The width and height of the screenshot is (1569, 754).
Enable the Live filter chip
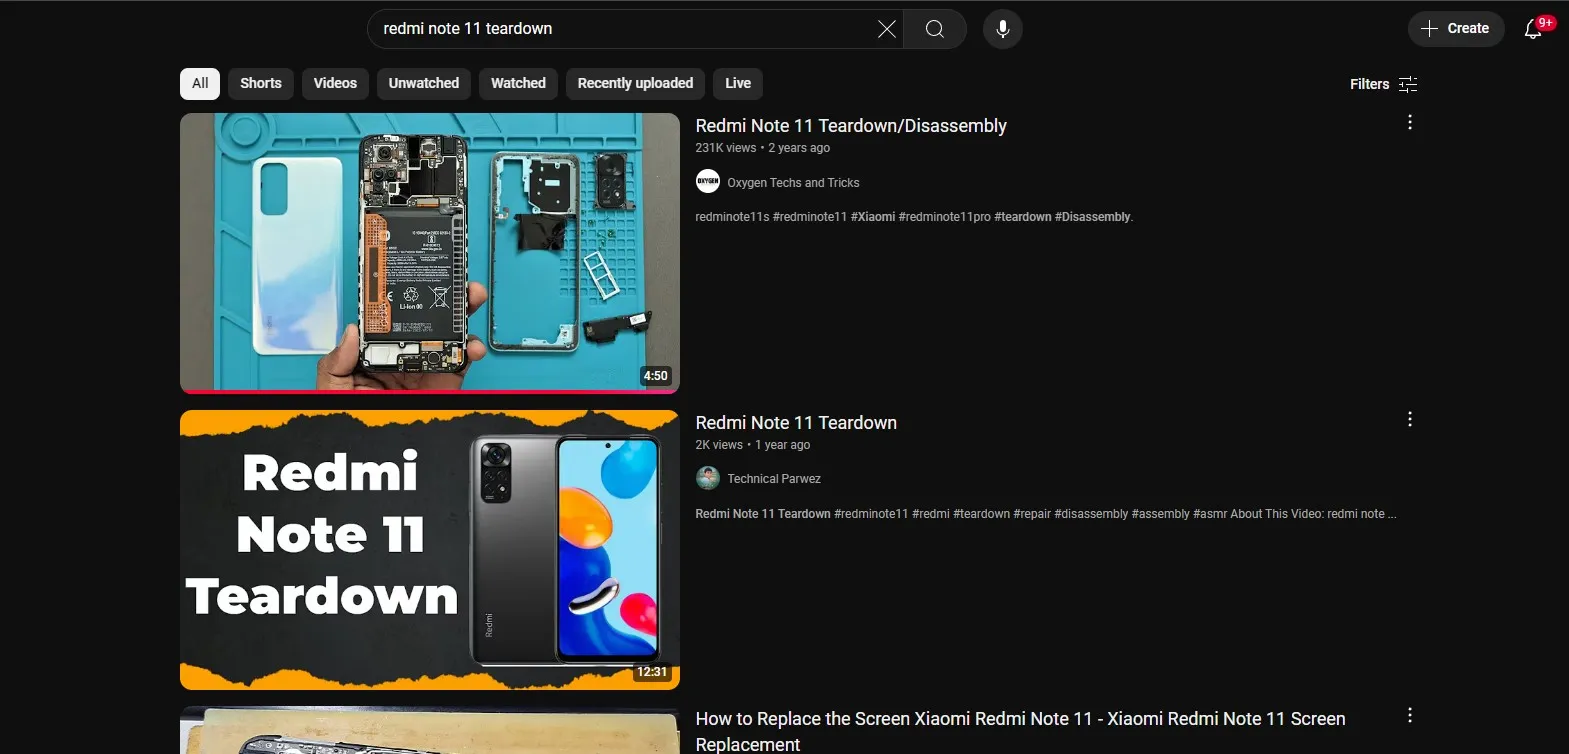tap(737, 84)
